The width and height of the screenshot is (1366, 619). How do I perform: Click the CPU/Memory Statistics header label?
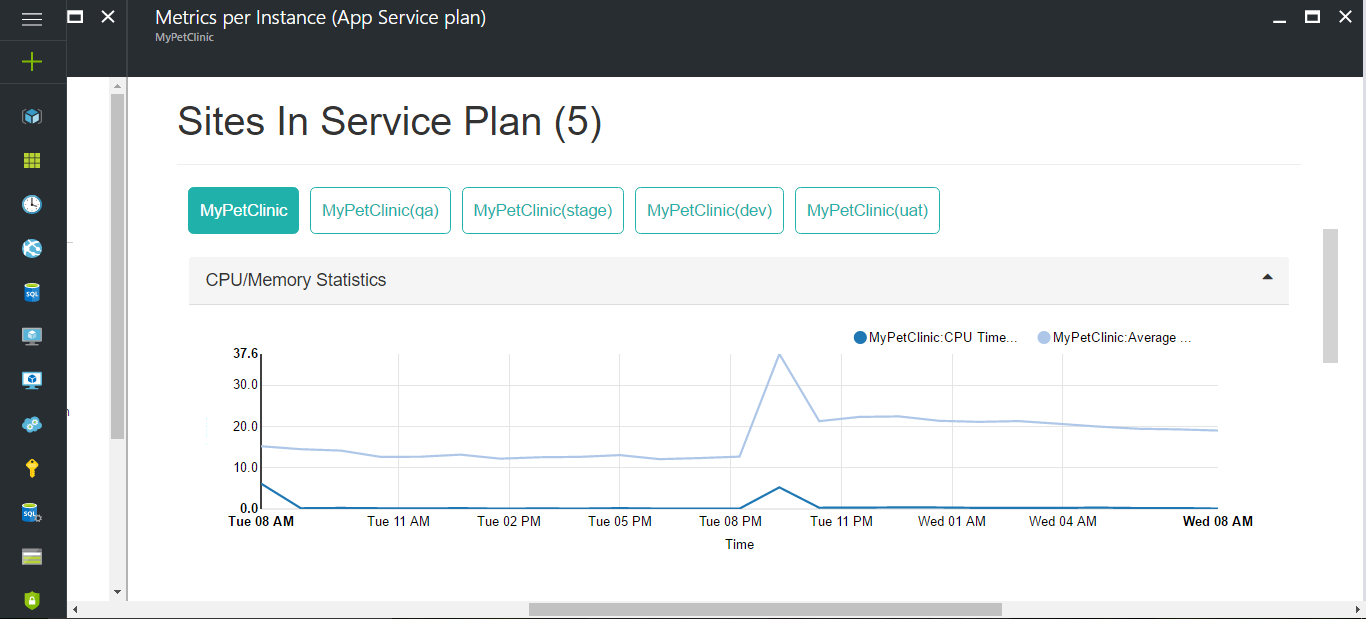(296, 280)
